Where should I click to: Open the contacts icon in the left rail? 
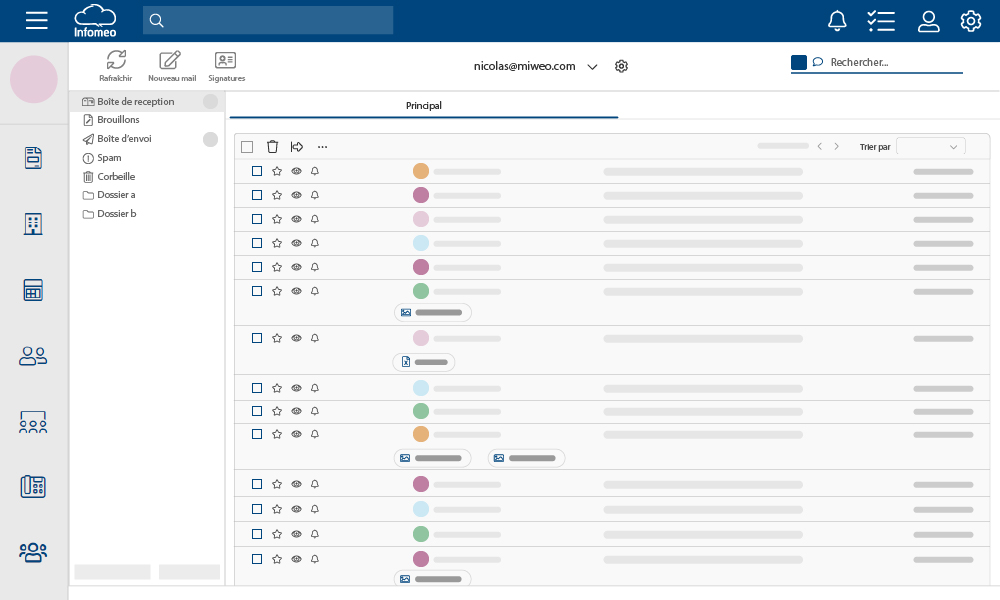pos(33,355)
